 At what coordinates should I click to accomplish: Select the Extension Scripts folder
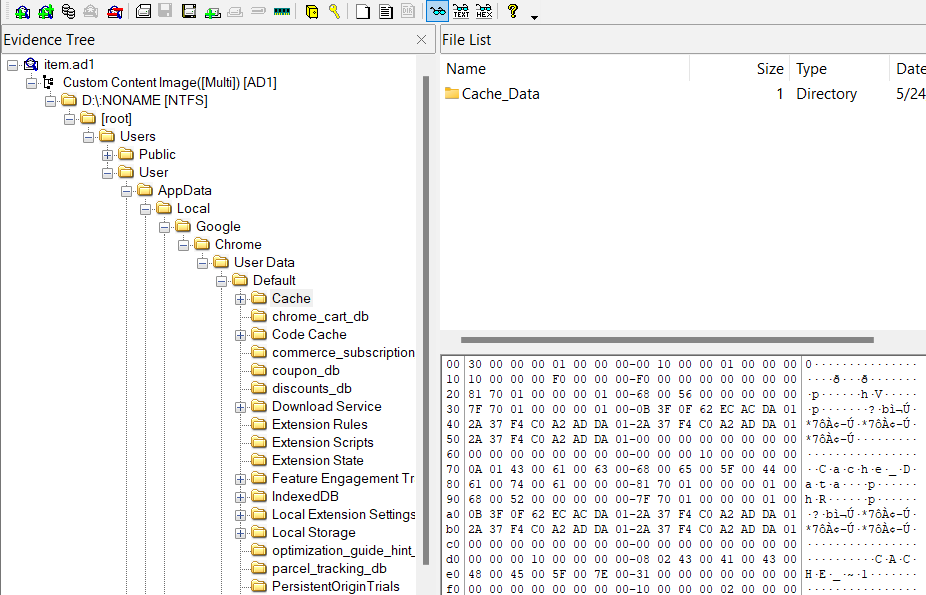pos(322,442)
